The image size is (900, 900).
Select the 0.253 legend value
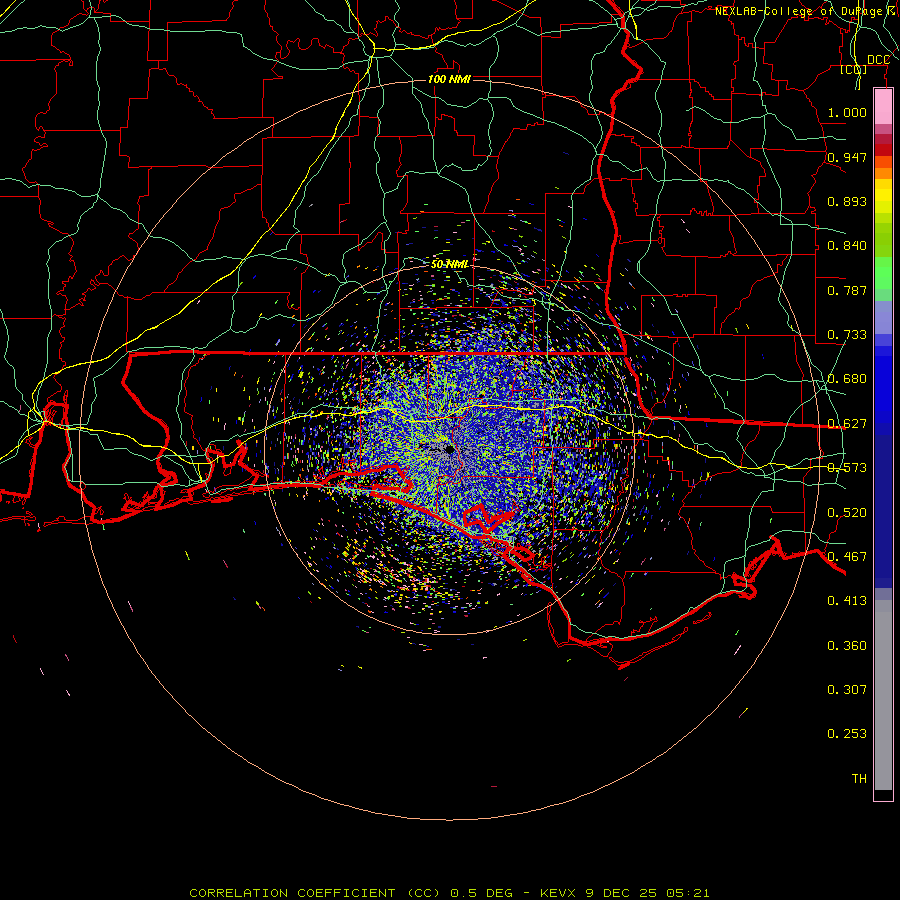847,734
